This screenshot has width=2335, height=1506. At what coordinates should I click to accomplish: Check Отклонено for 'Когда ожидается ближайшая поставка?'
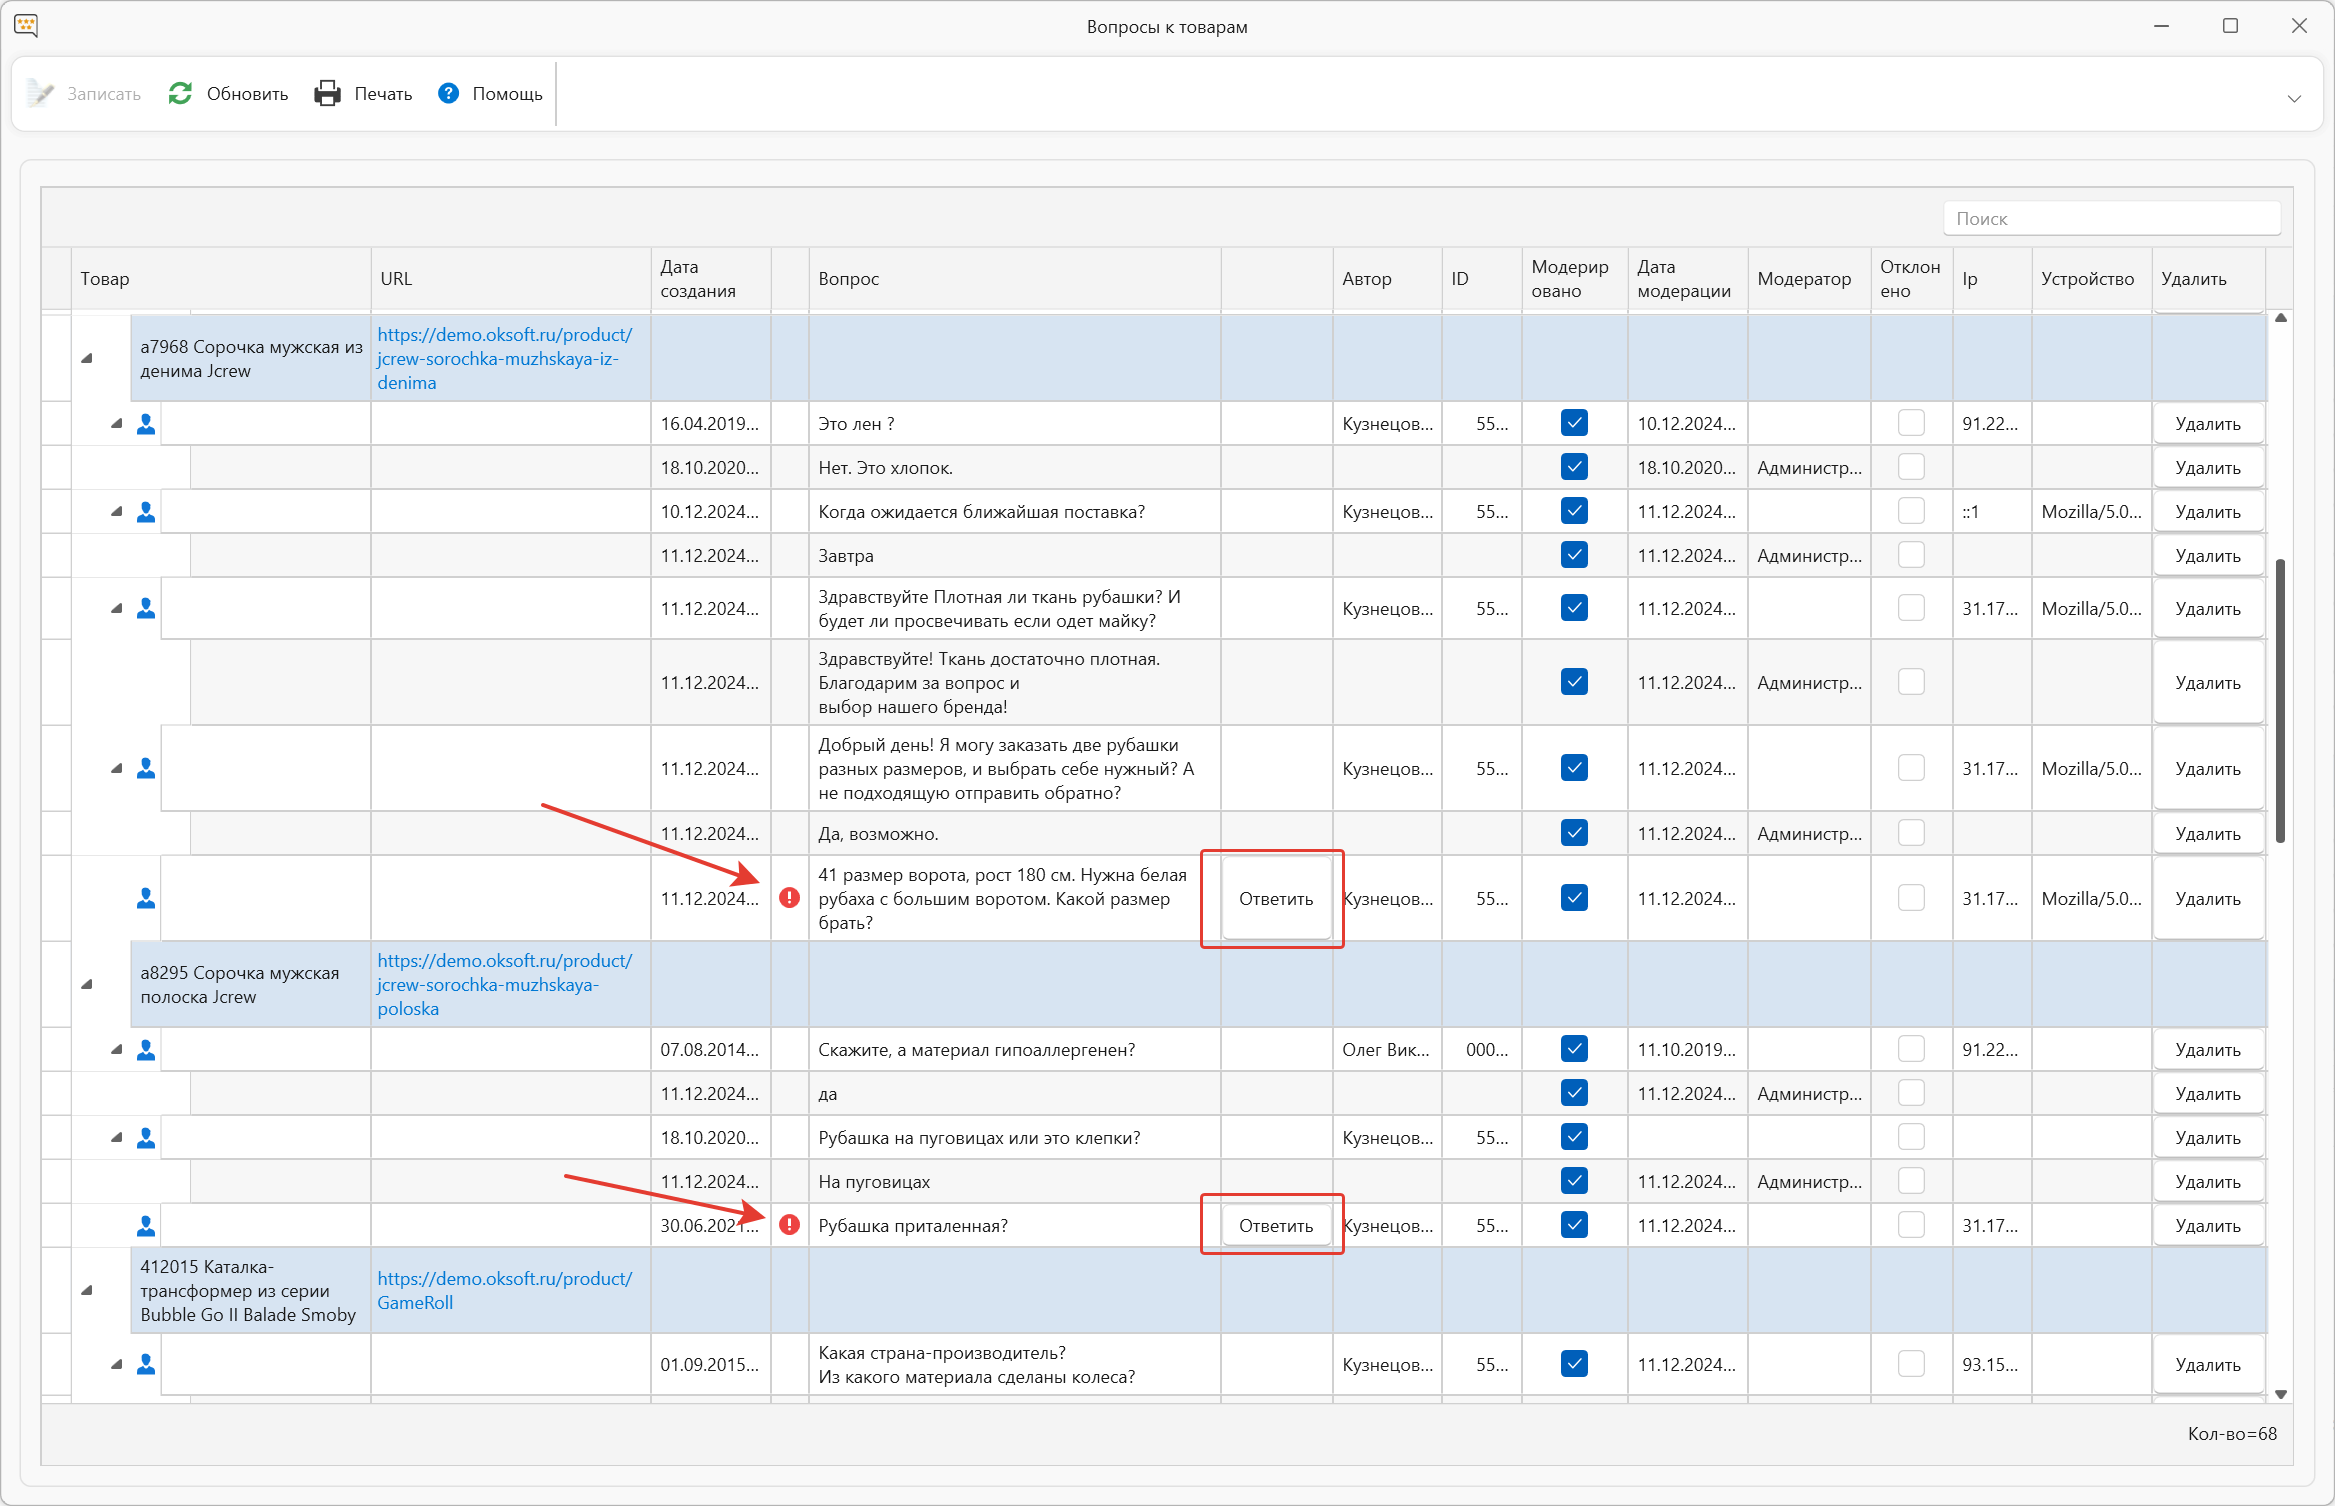tap(1911, 511)
